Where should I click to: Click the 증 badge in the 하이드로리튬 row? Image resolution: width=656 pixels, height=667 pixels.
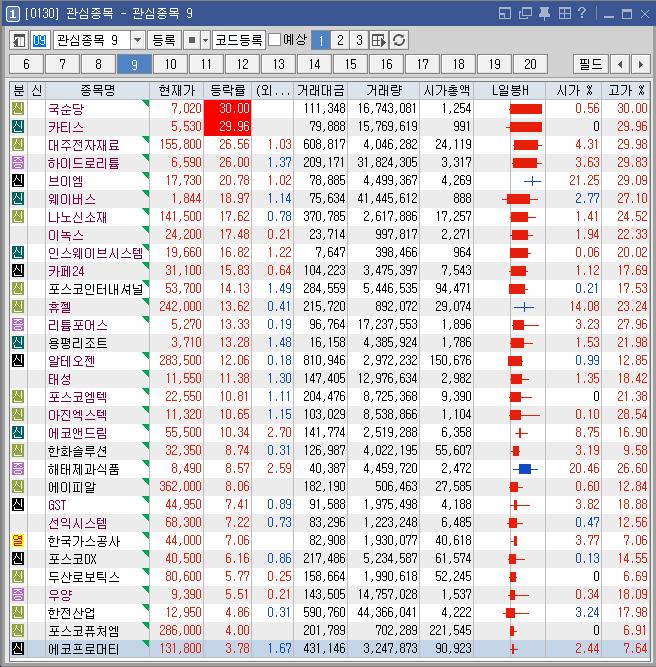17,162
